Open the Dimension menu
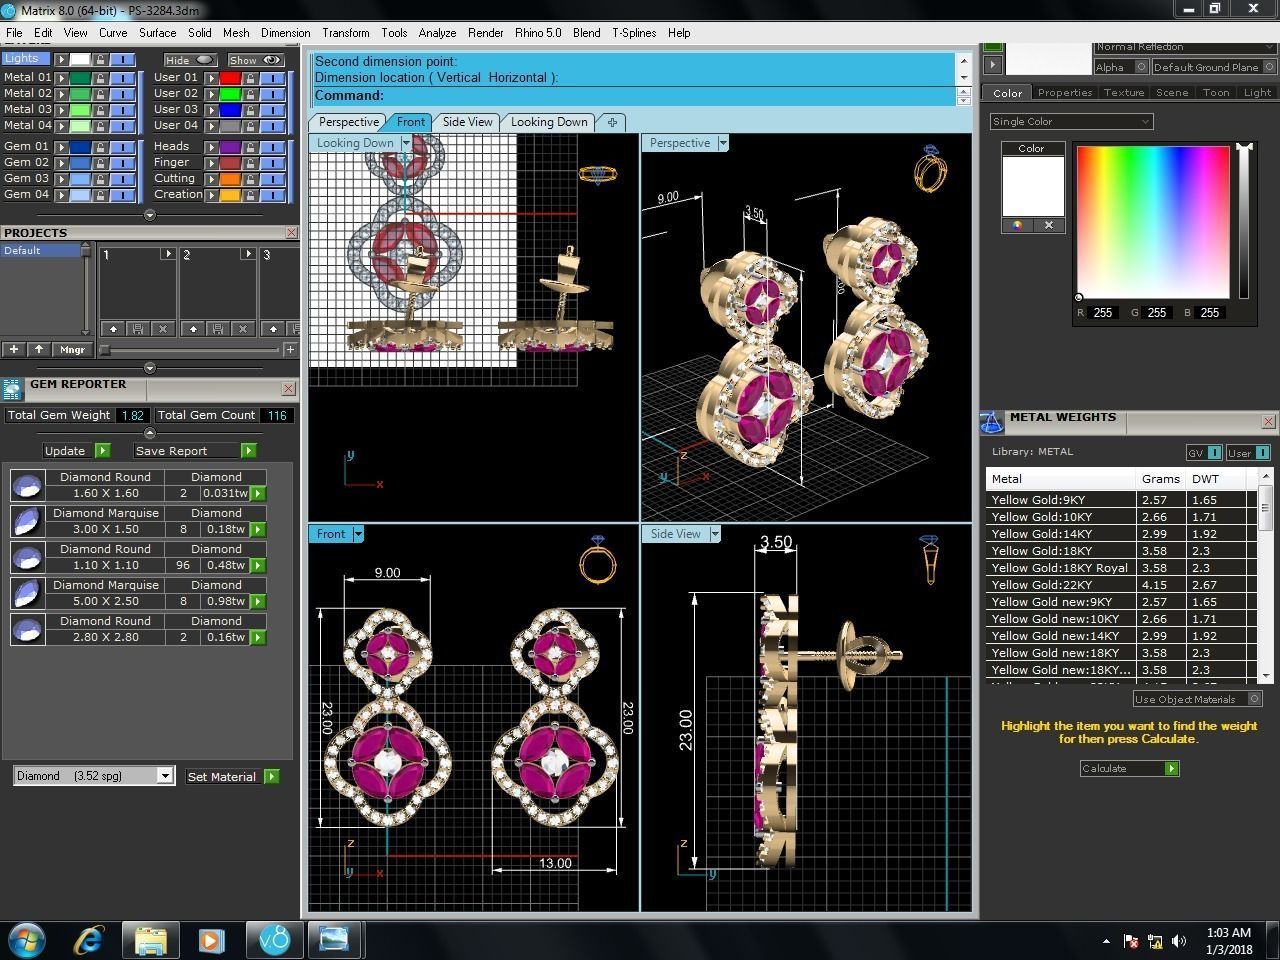 pyautogui.click(x=285, y=33)
